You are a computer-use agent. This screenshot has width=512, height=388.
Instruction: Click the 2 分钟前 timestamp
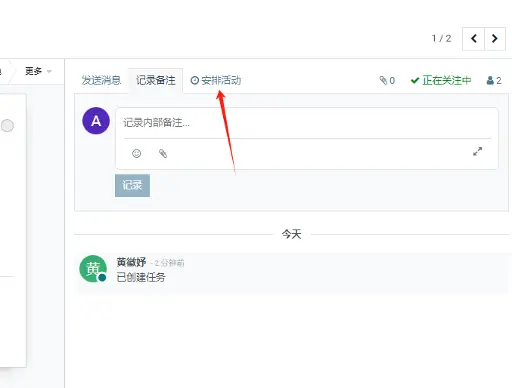tap(169, 263)
